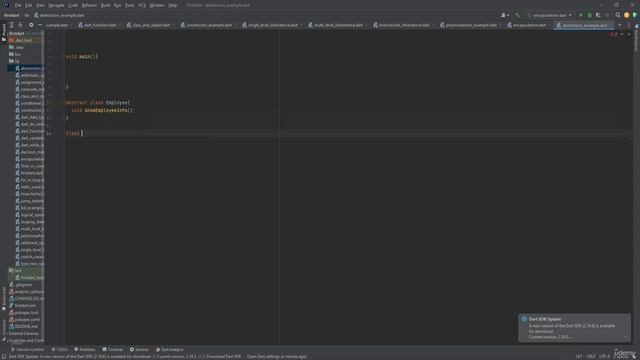The image size is (640, 360).
Task: Click Download Dart SDK status bar link
Action: point(223,356)
